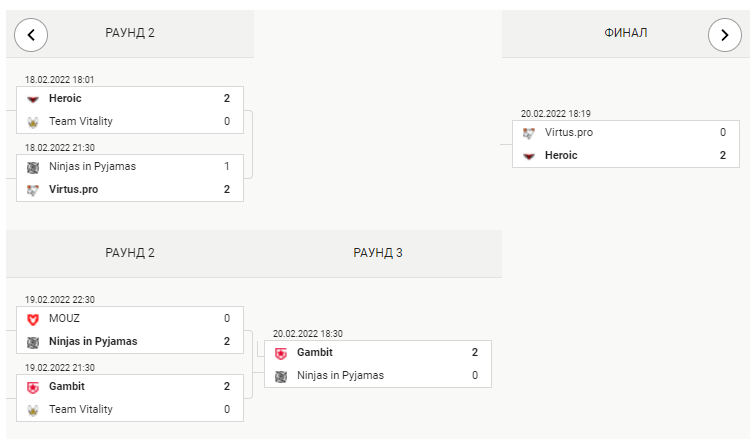Click Ninjas in Pyjamas logo under MOUZ

point(33,343)
